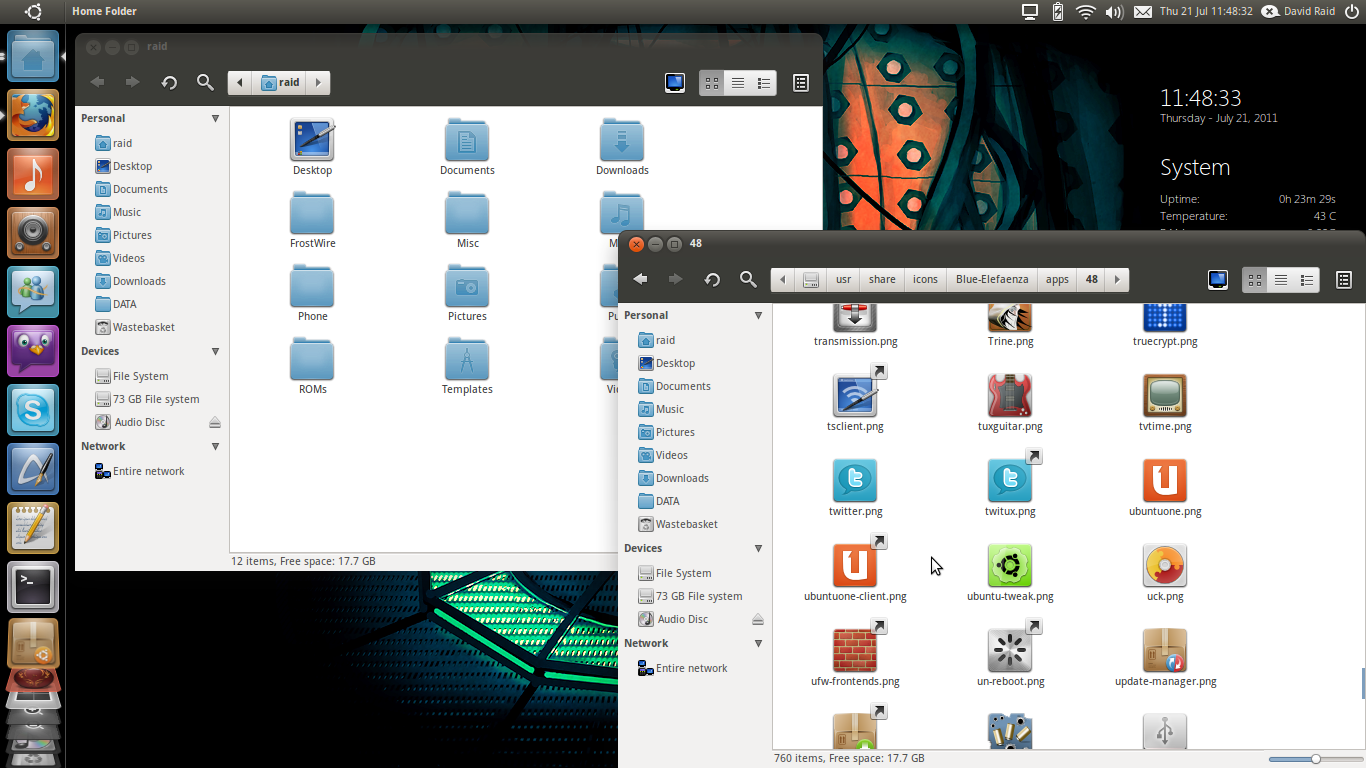
Task: Open FrostWire folder in raid window
Action: click(x=312, y=215)
